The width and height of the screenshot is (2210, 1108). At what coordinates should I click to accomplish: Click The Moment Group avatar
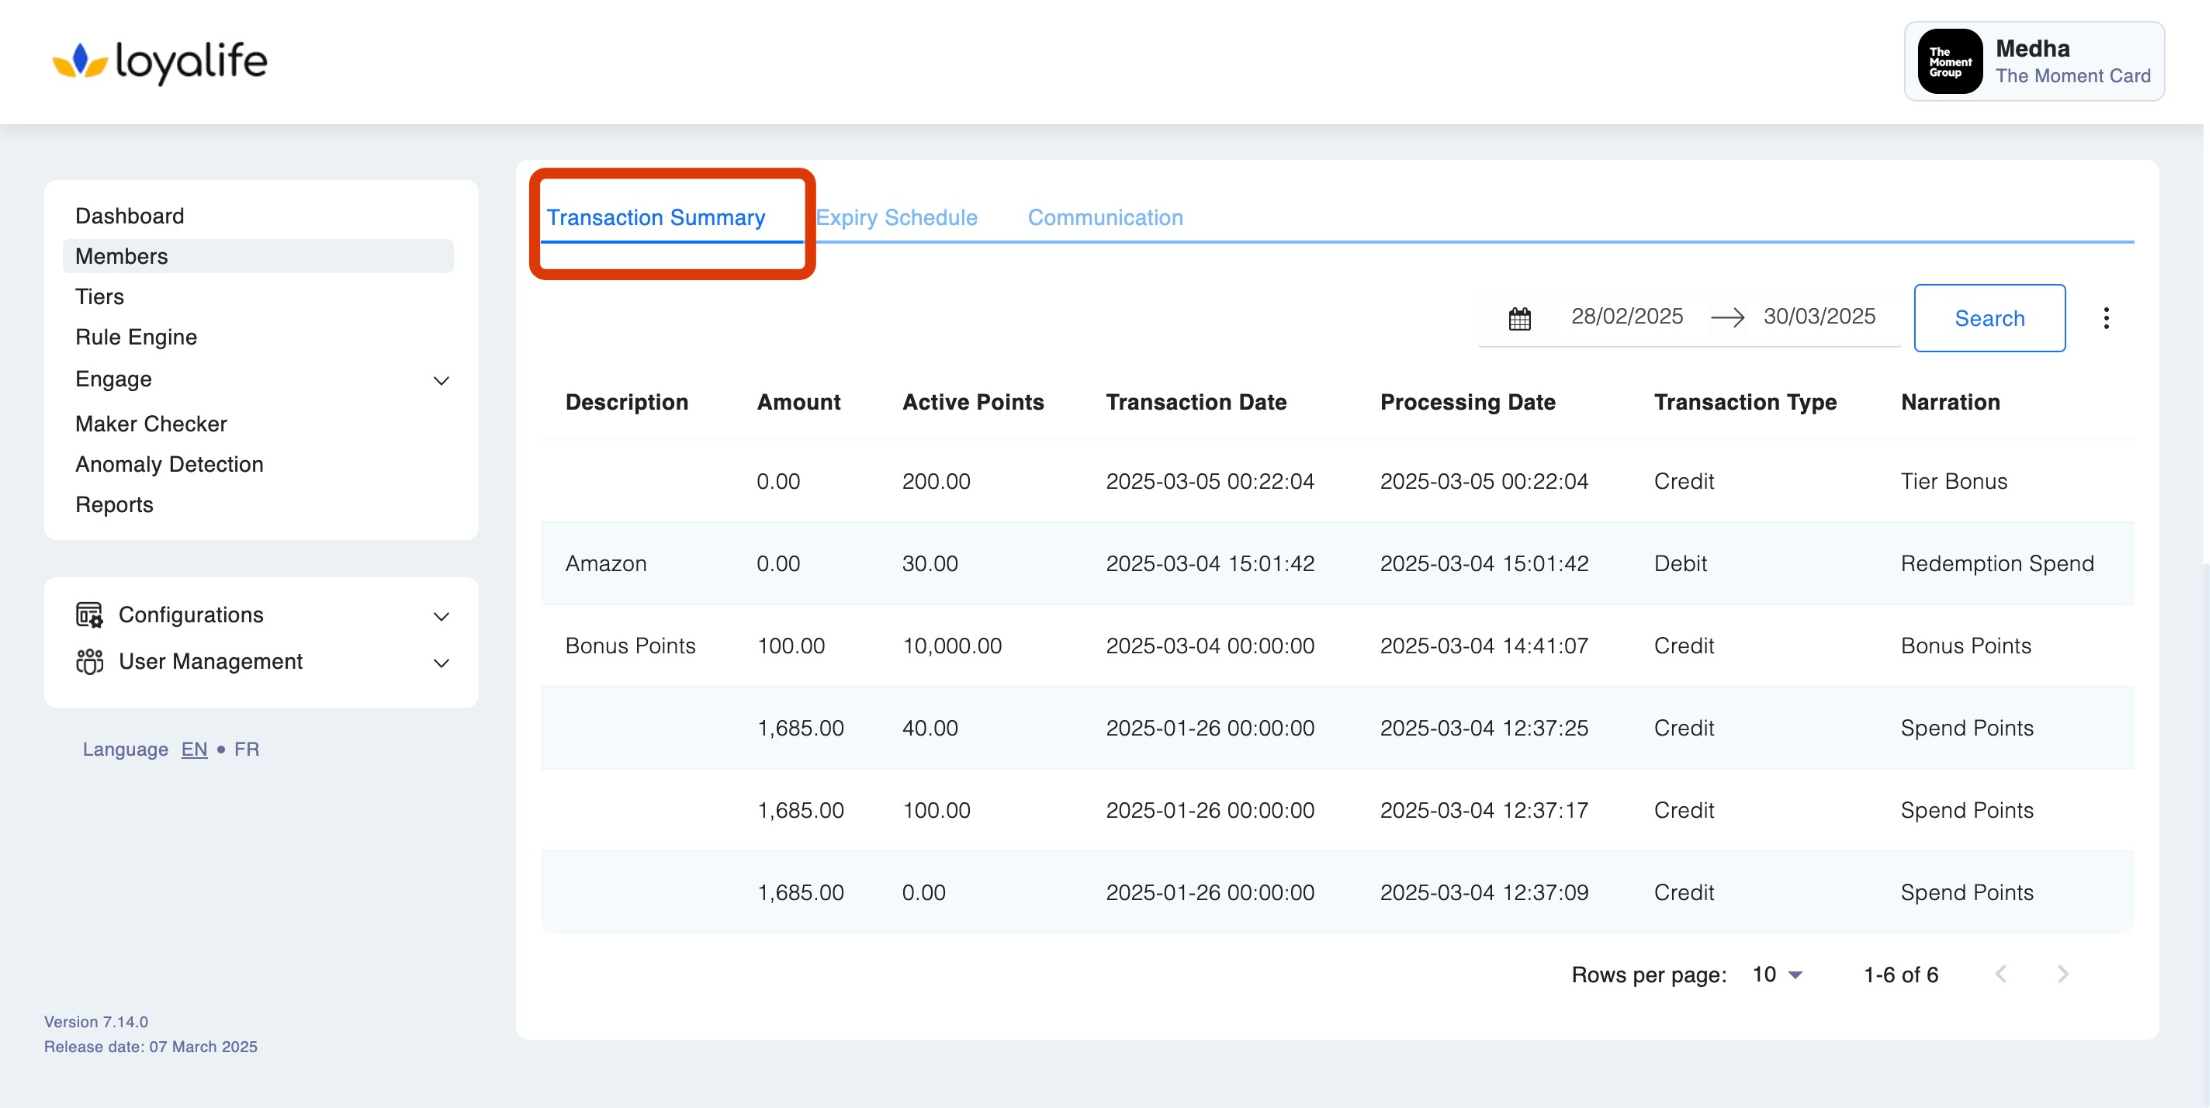click(1949, 62)
